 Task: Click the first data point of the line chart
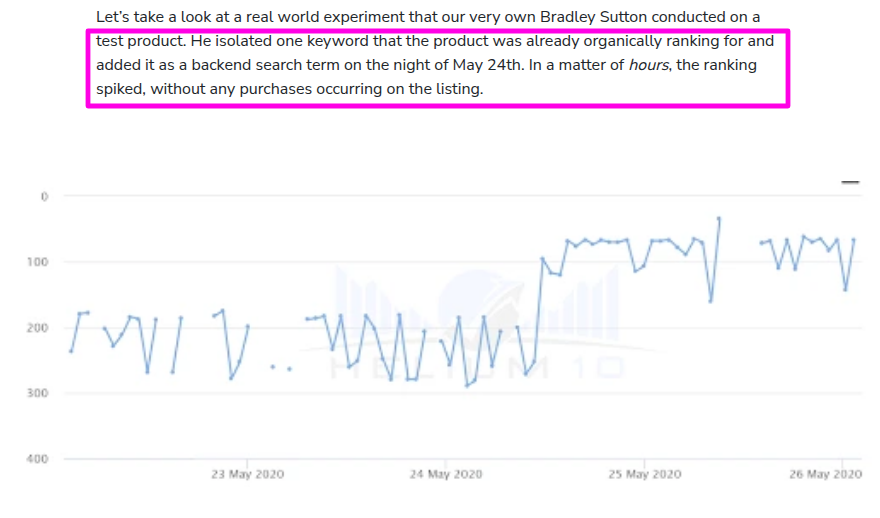[71, 351]
